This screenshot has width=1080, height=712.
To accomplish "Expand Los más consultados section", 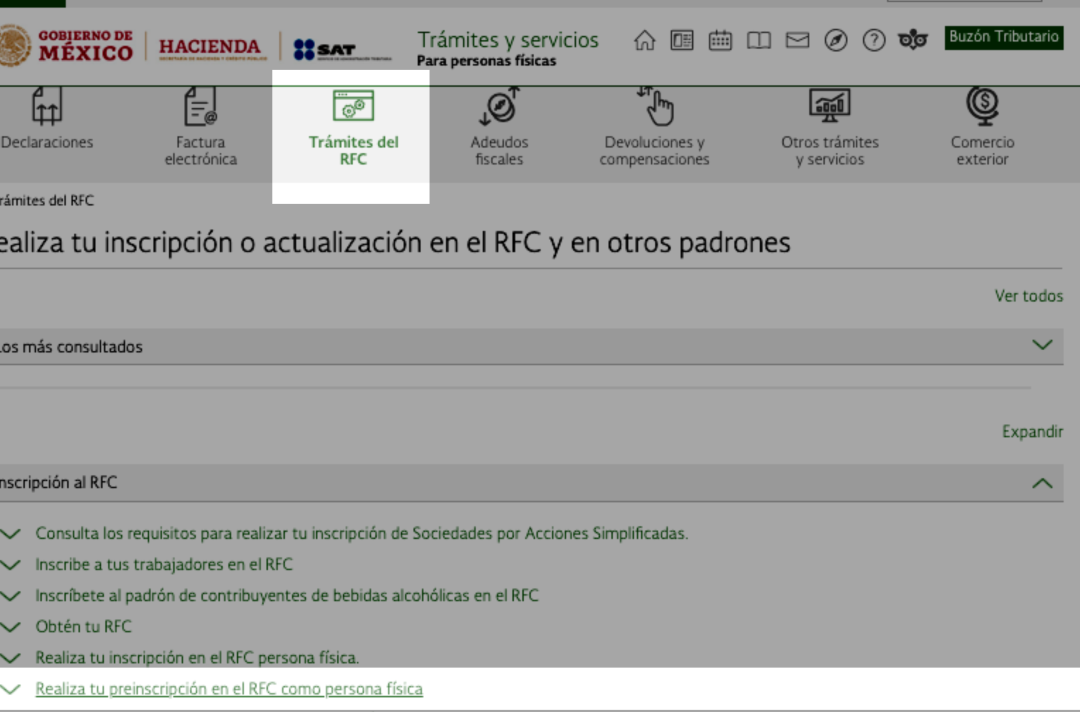I will [1042, 346].
